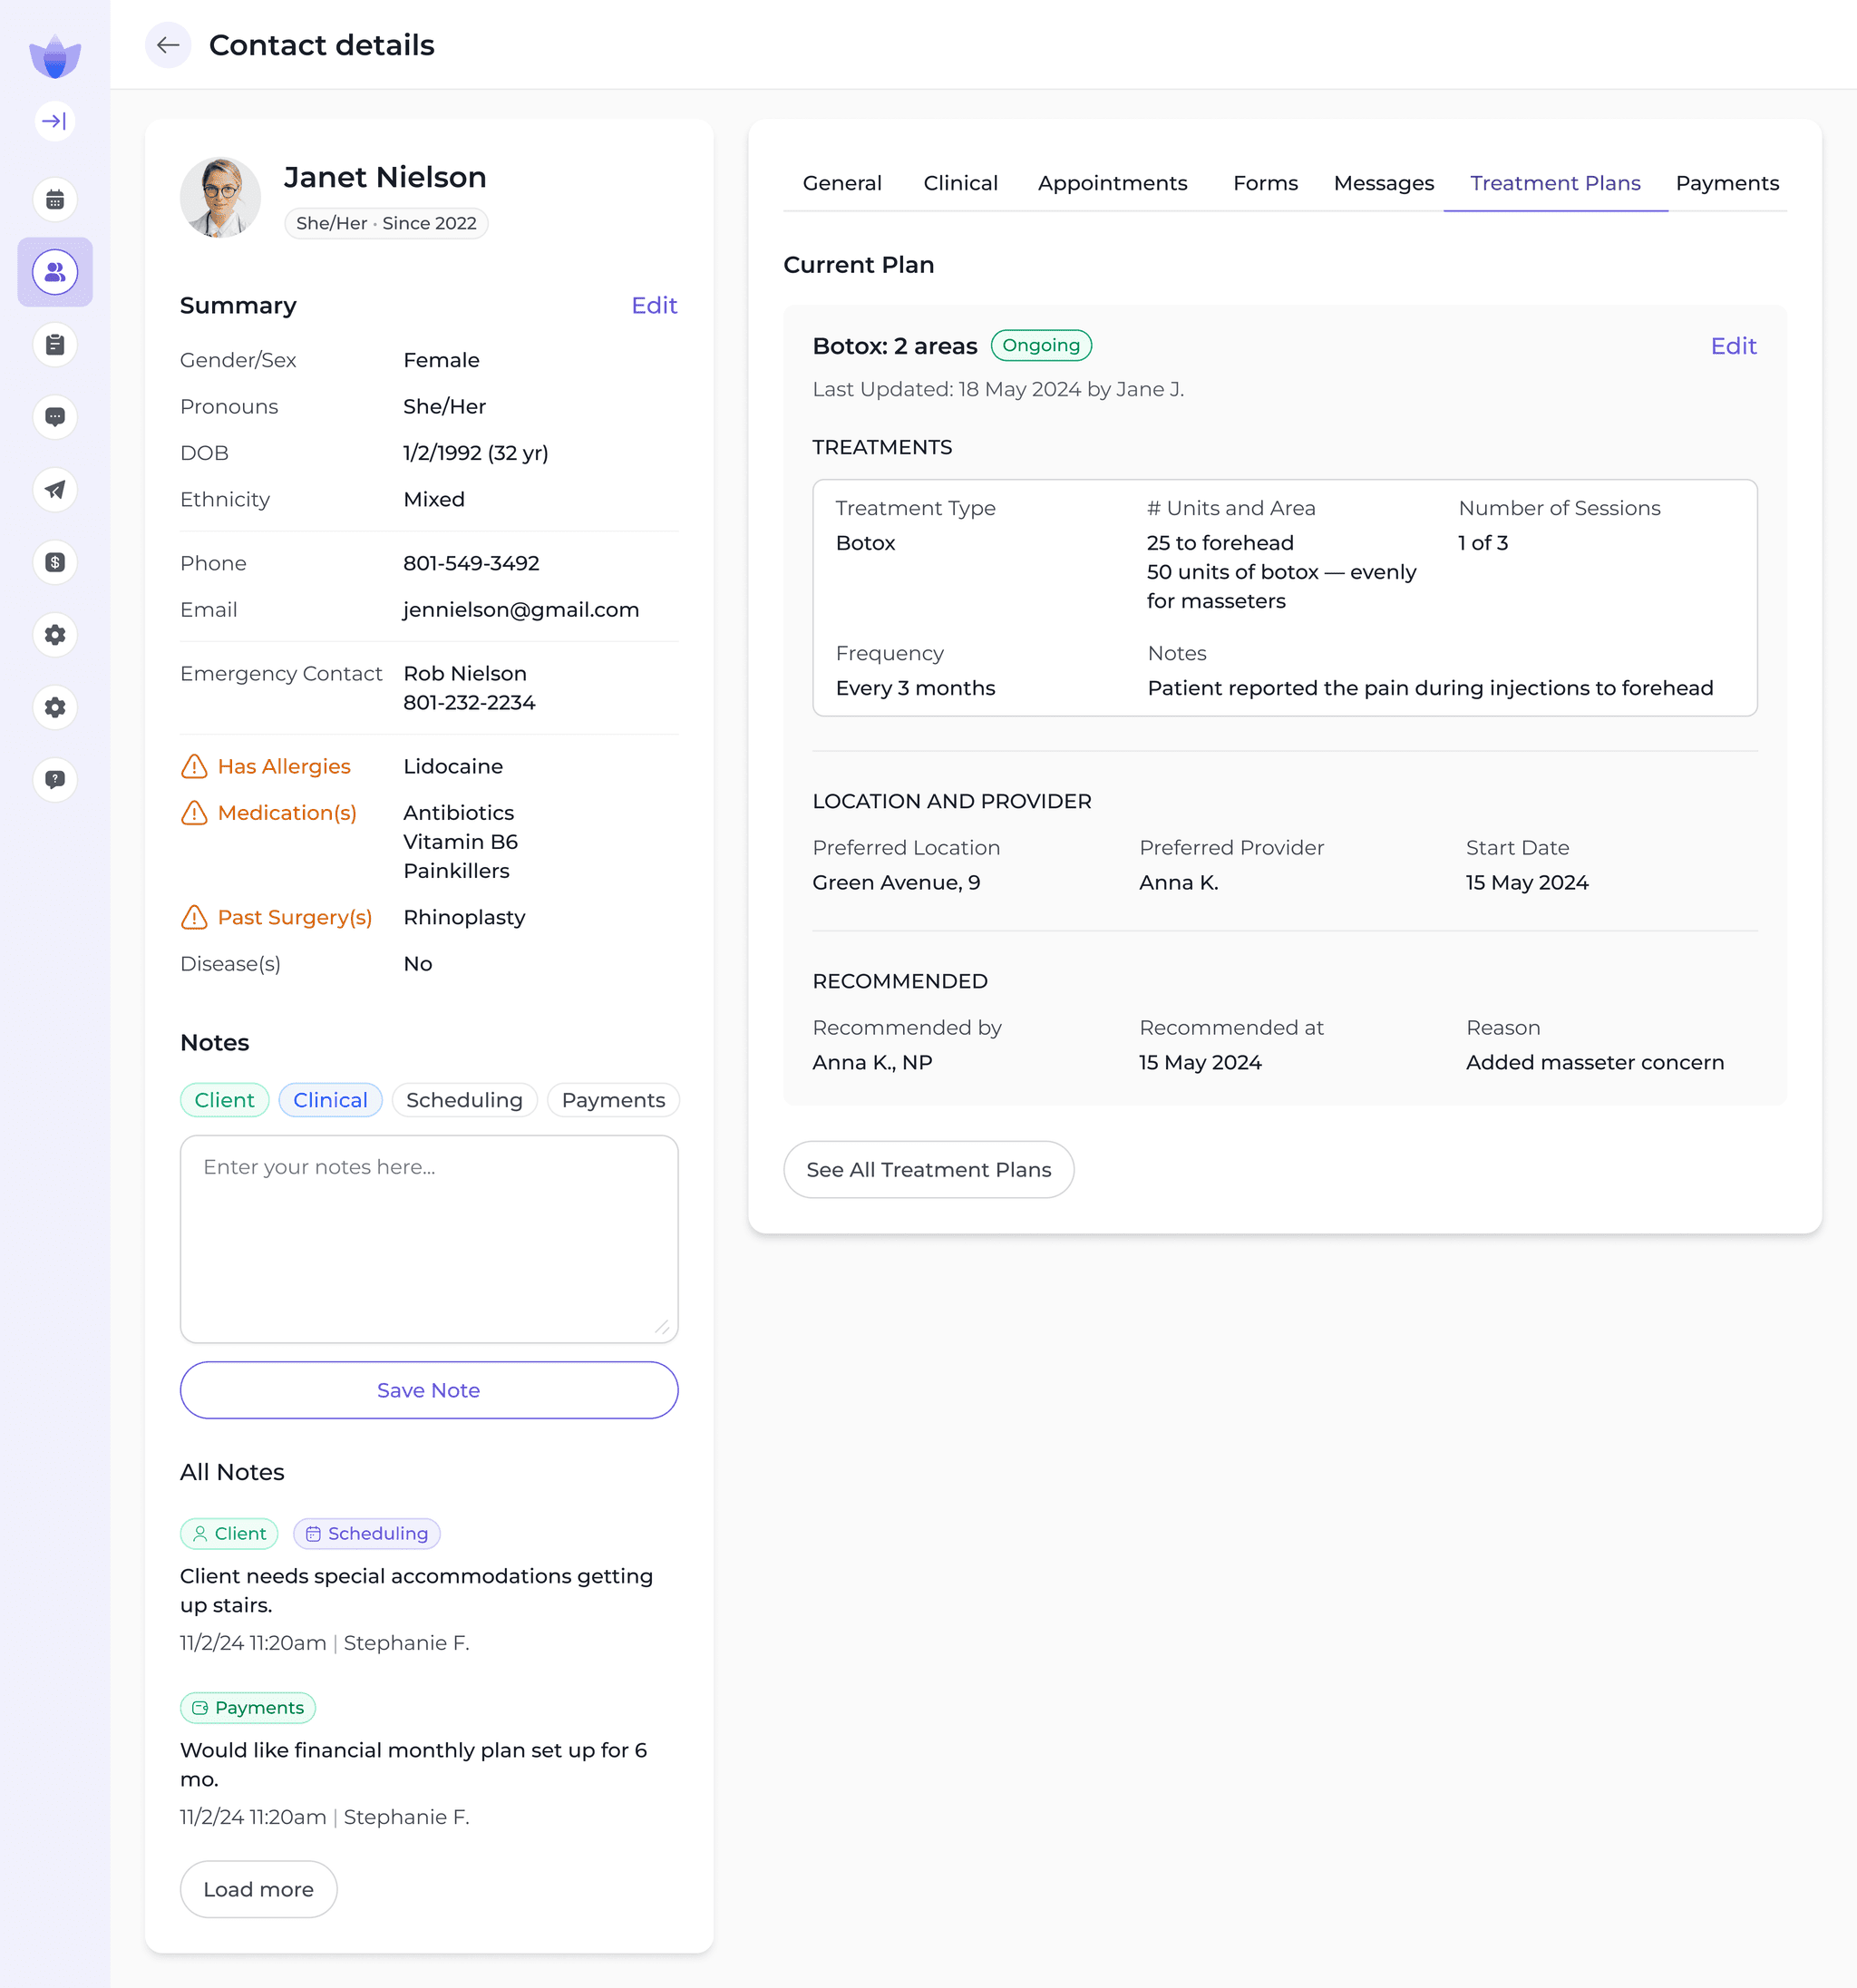The width and height of the screenshot is (1857, 1988).
Task: Toggle the Scheduling note tag
Action: tap(464, 1100)
